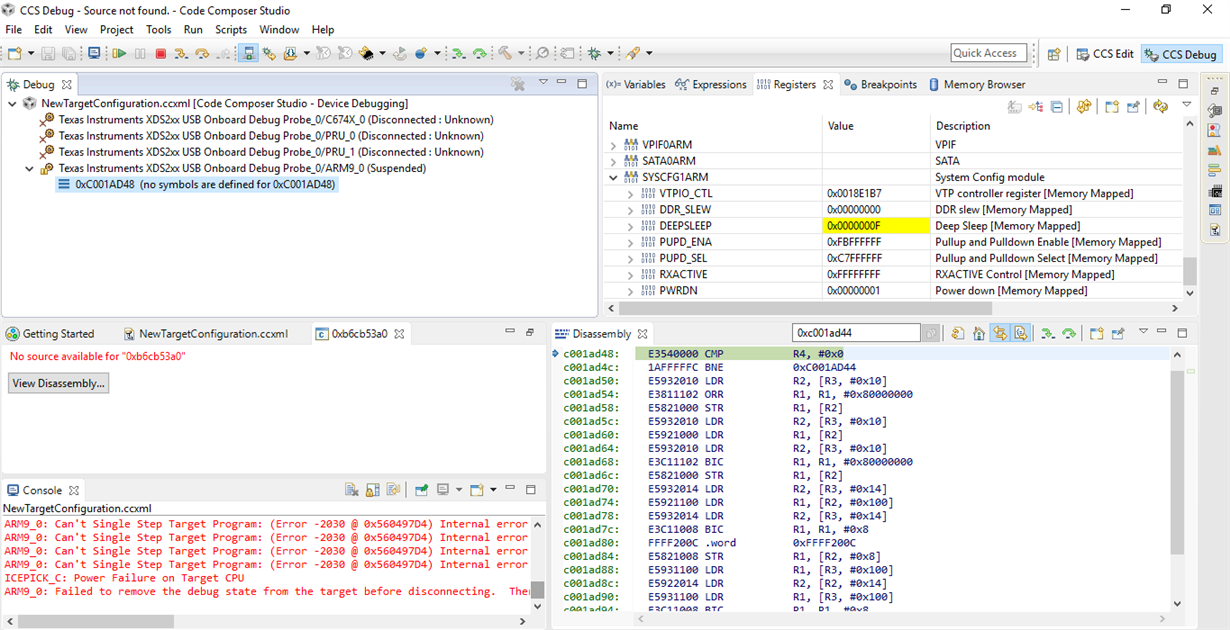The image size is (1230, 630).
Task: Open the Debug view menu dropdown arrow
Action: (543, 83)
